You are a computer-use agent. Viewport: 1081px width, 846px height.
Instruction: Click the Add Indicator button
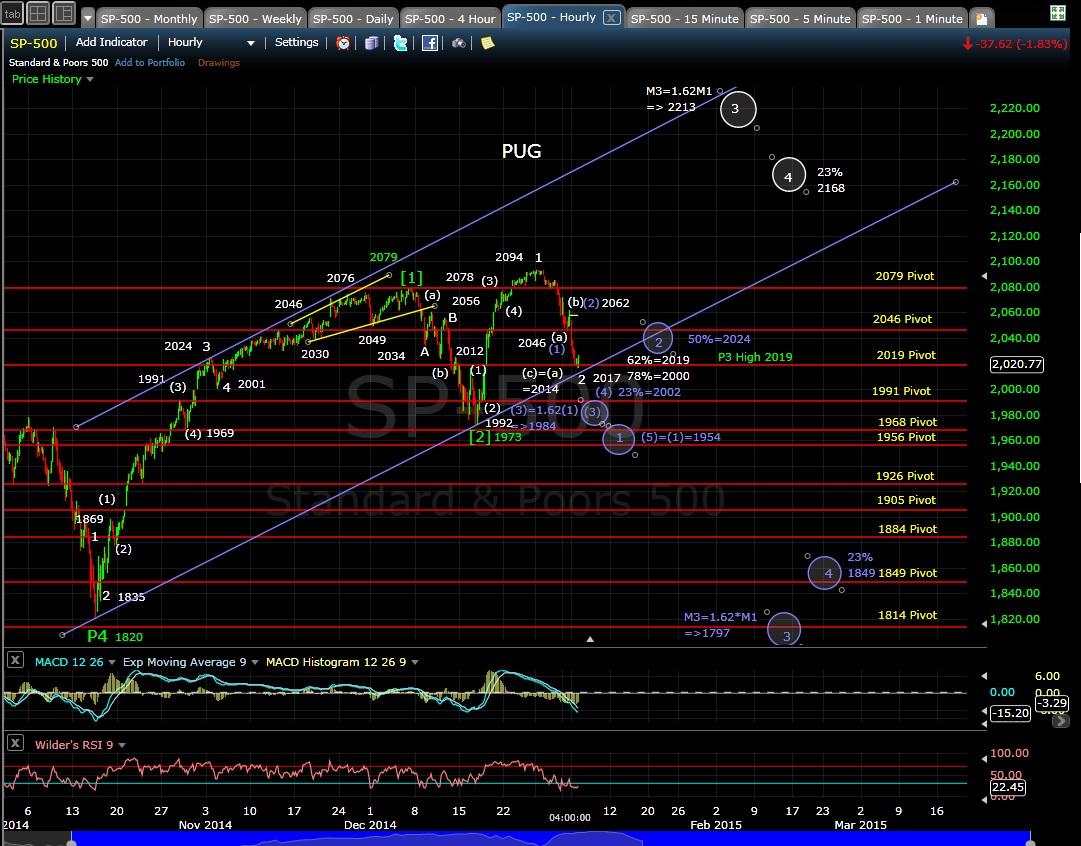click(112, 42)
